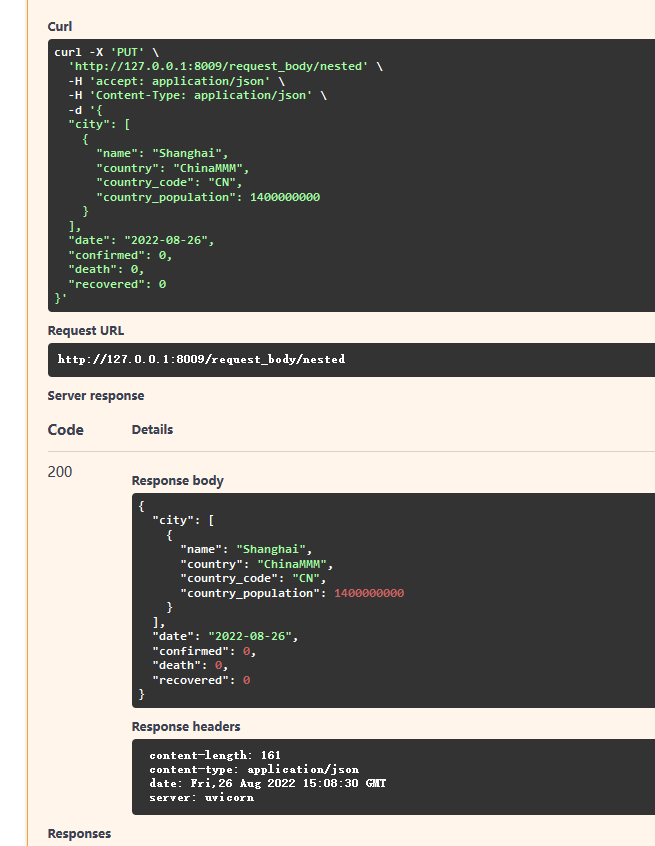Image resolution: width=655 pixels, height=846 pixels.
Task: Select the curl -X 'PUT' line
Action: (x=106, y=52)
